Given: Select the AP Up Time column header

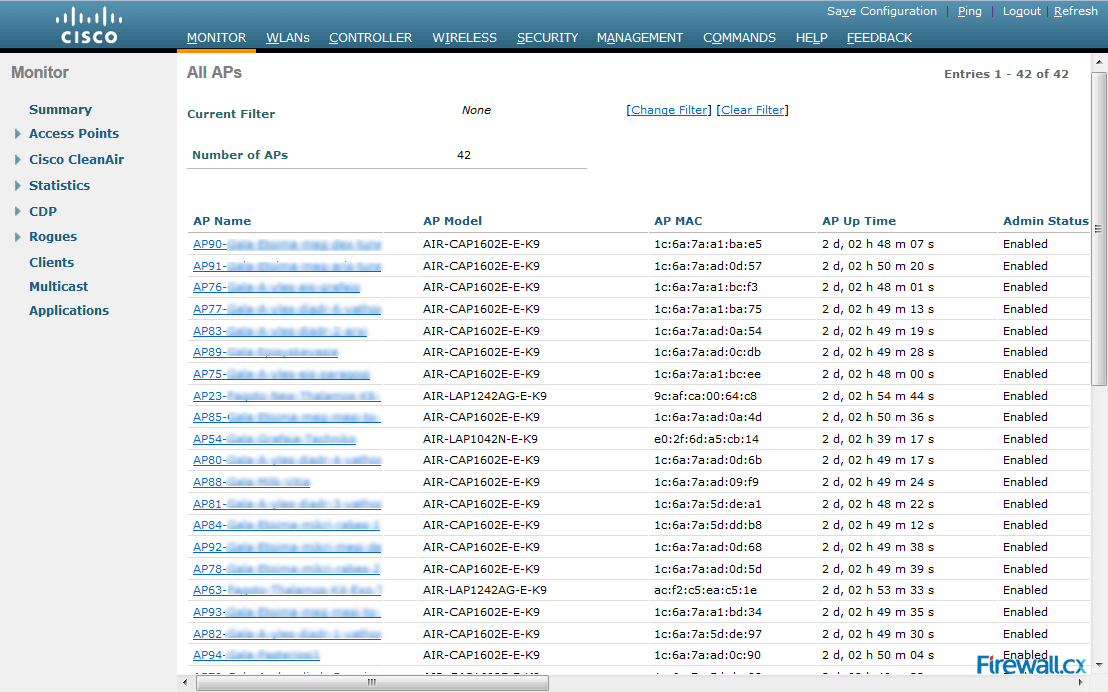Looking at the screenshot, I should [x=859, y=221].
